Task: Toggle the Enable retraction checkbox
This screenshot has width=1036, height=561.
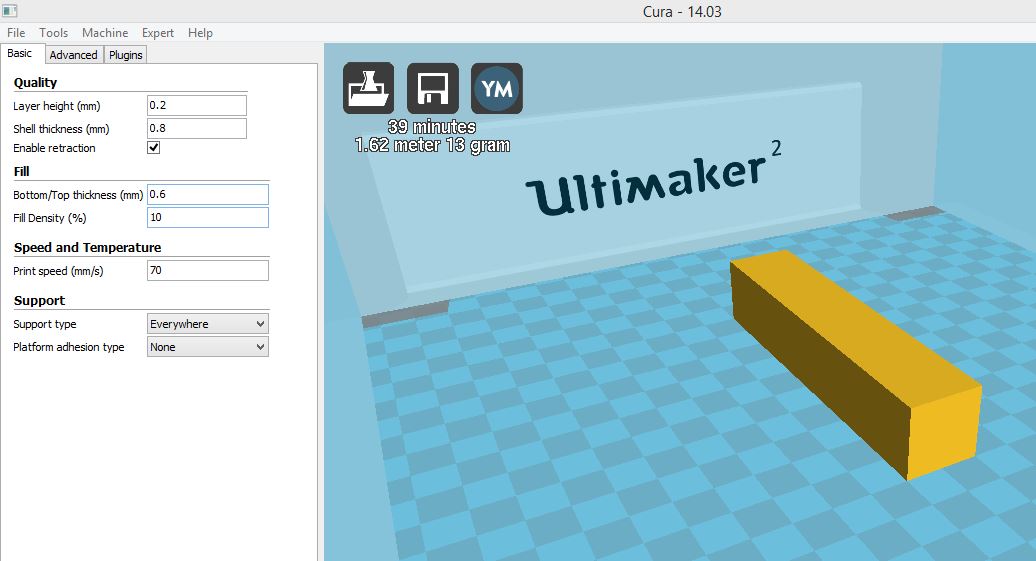Action: point(154,148)
